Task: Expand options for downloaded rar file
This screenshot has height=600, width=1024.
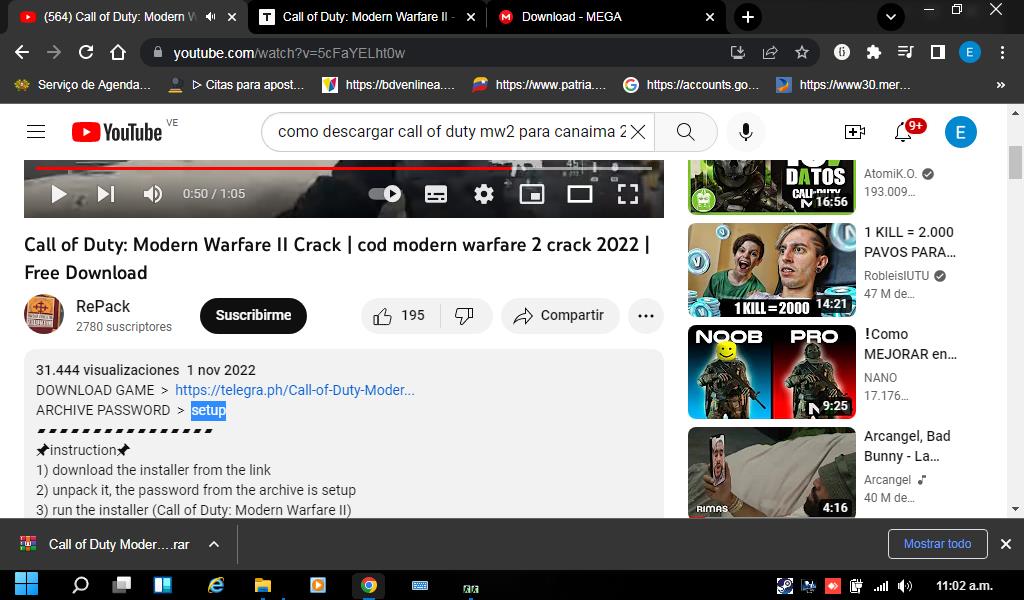Action: [x=213, y=544]
